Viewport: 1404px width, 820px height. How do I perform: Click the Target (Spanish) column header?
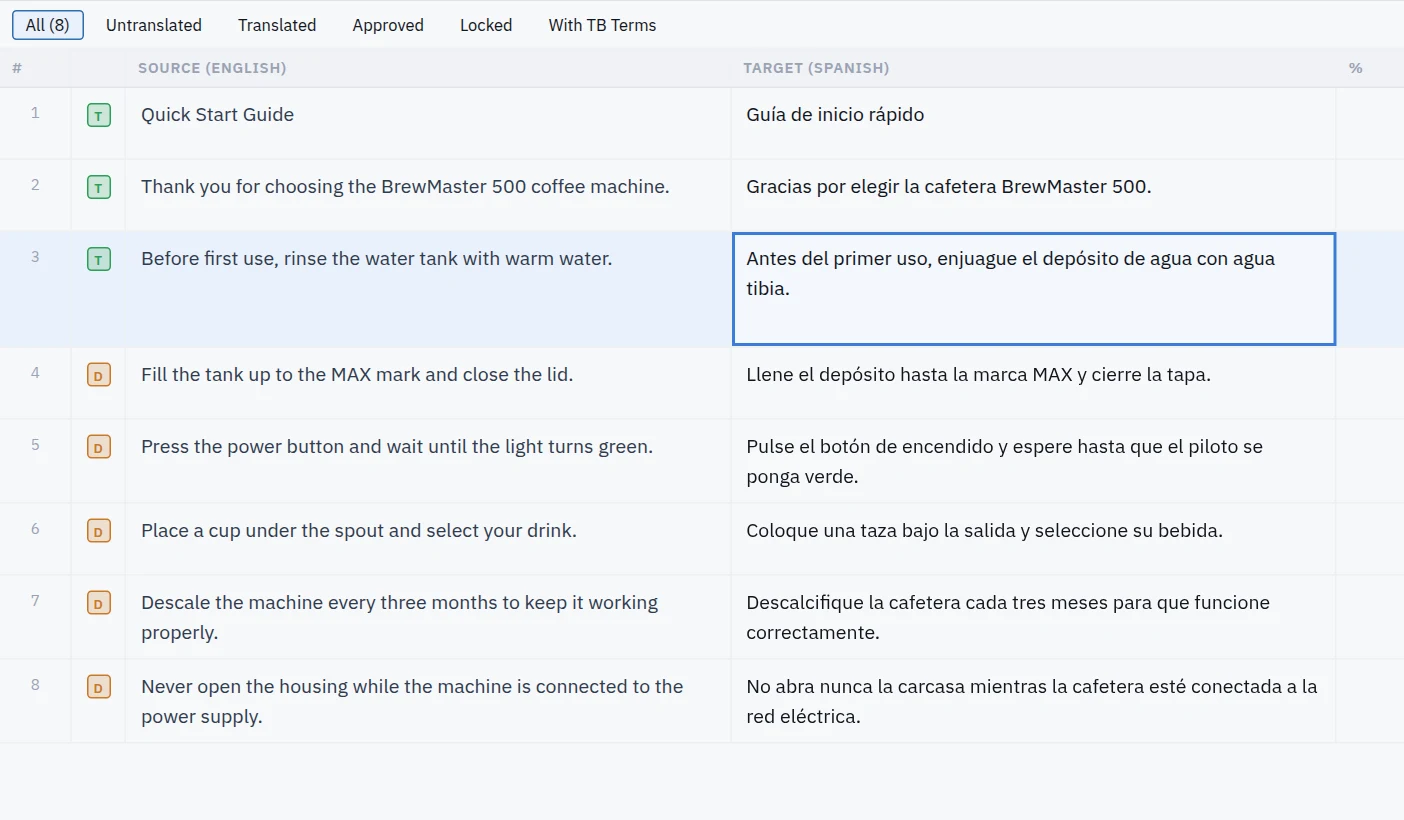click(x=816, y=68)
